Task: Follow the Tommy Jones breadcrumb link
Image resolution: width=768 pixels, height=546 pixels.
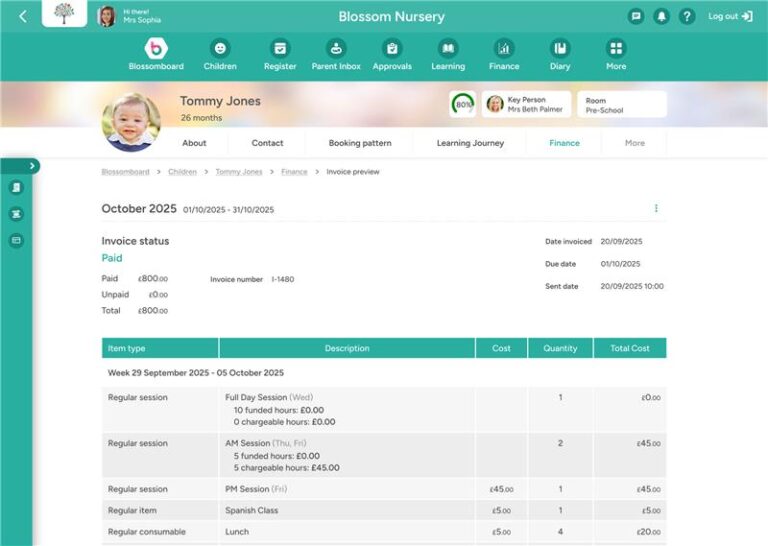Action: [x=239, y=172]
